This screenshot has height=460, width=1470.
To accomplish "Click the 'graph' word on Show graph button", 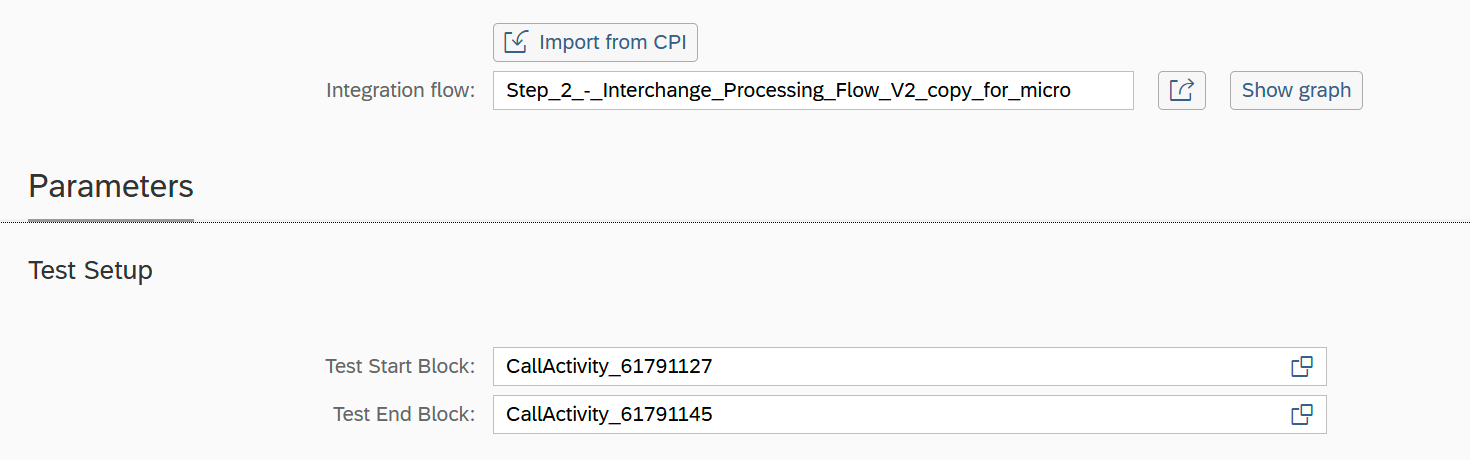I will [1324, 90].
